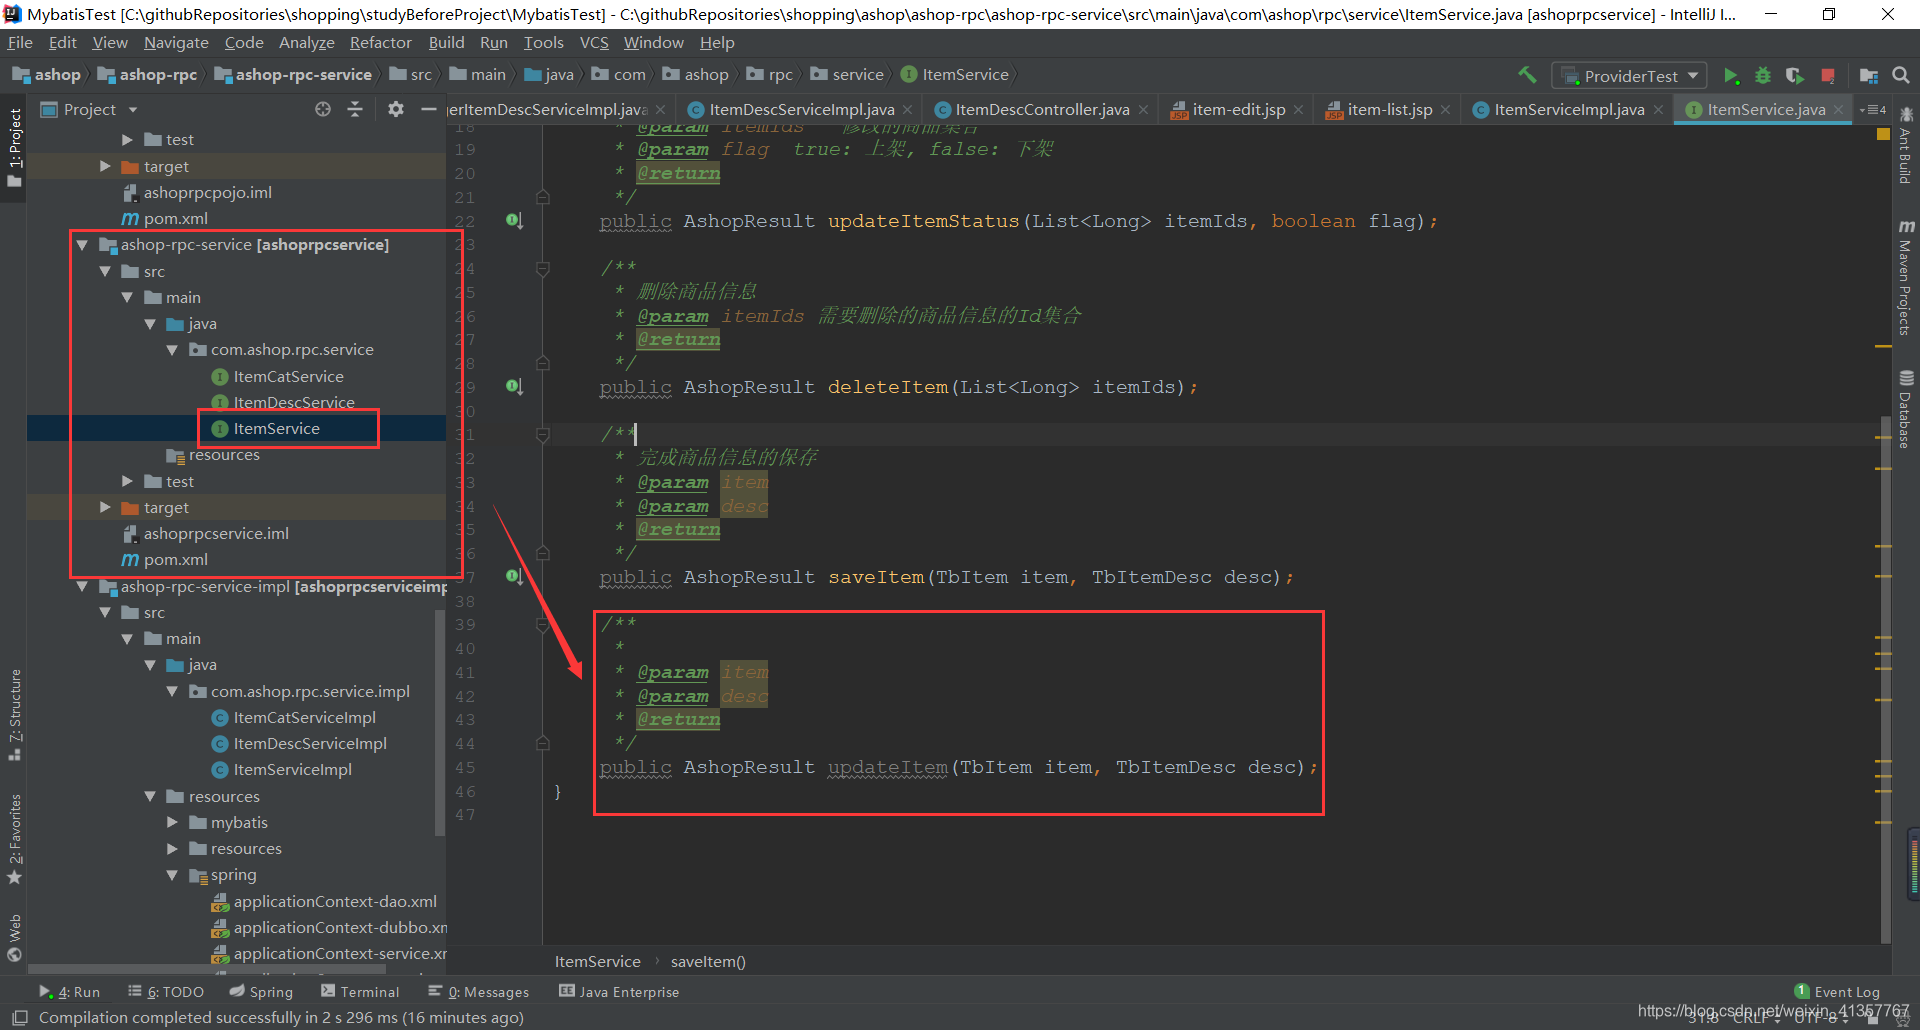Stop the running process red square
This screenshot has height=1030, width=1920.
(1828, 76)
